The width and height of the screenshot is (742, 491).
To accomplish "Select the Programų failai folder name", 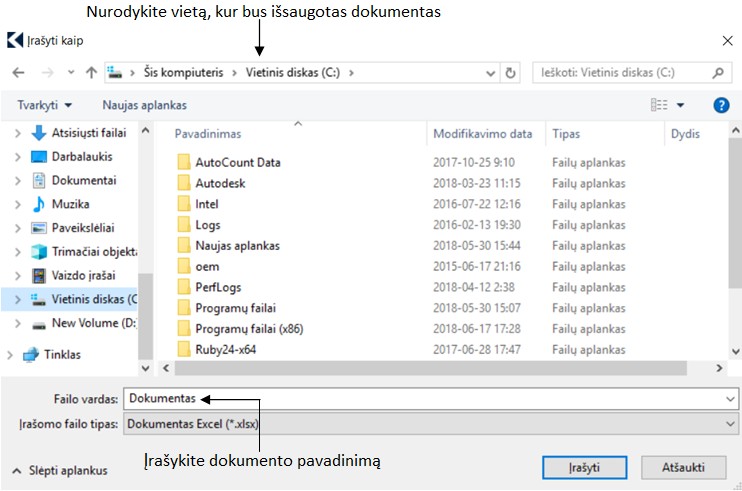I will tap(235, 308).
